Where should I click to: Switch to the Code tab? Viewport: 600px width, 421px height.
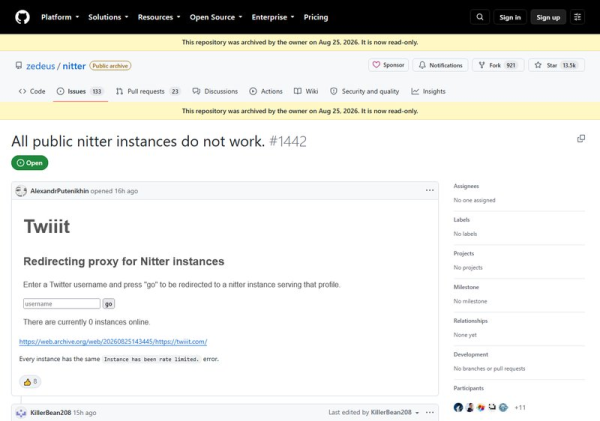(32, 91)
